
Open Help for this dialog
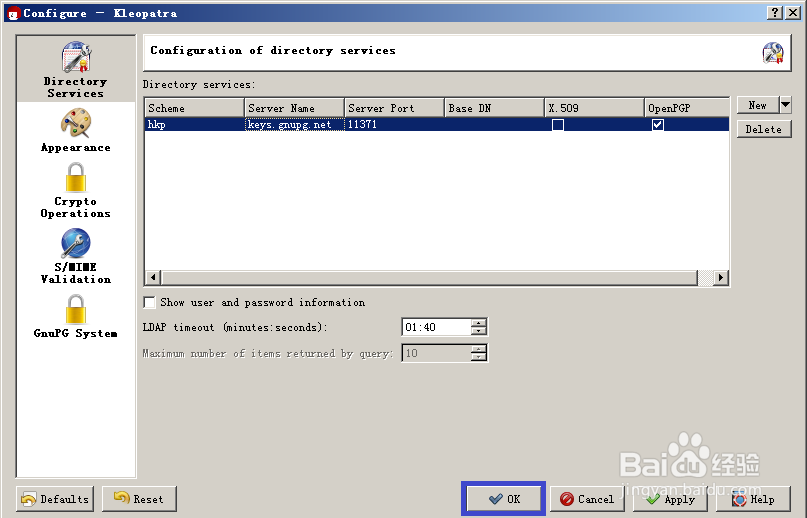click(753, 498)
